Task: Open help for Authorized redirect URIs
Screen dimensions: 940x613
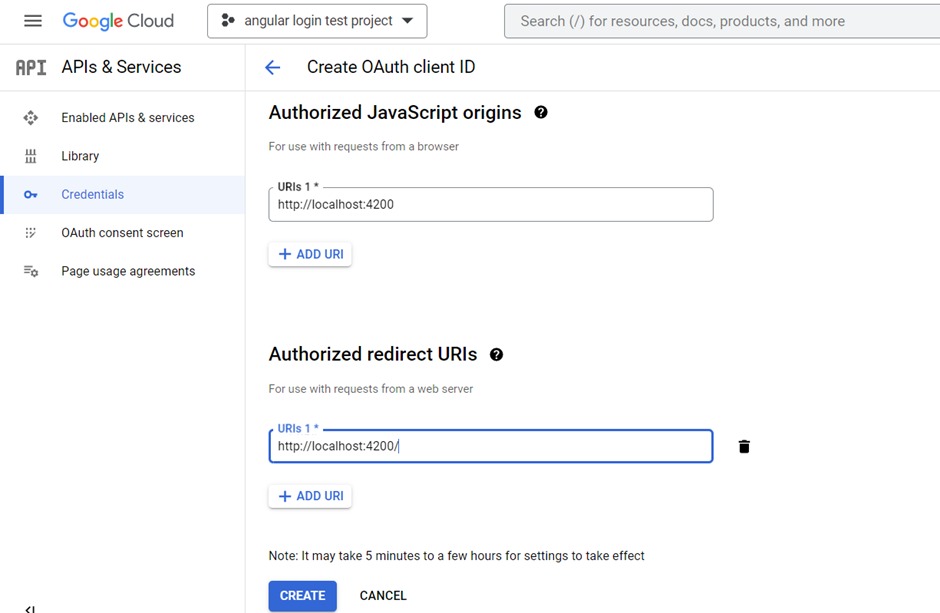Action: pos(496,355)
